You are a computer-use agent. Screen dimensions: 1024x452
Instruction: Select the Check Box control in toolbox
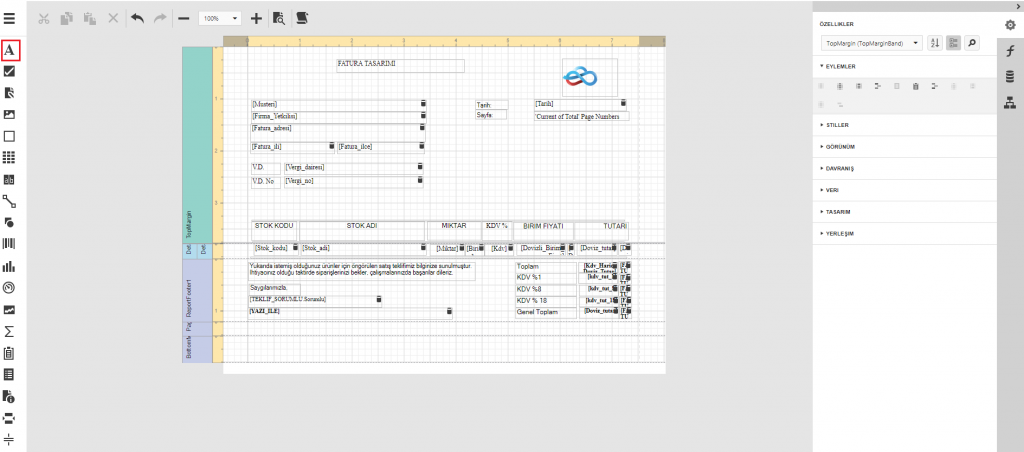coord(9,71)
